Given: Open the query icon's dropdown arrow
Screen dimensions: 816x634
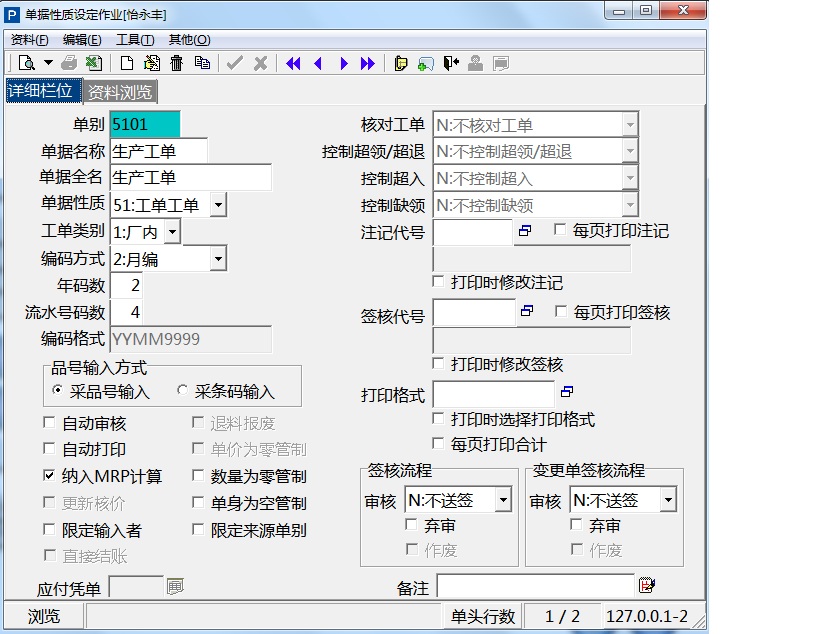Looking at the screenshot, I should click(48, 63).
